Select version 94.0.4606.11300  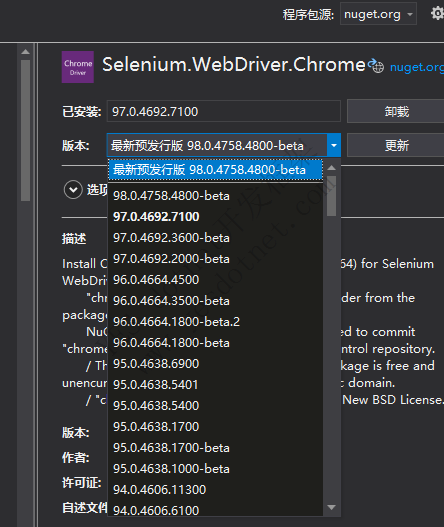215,490
